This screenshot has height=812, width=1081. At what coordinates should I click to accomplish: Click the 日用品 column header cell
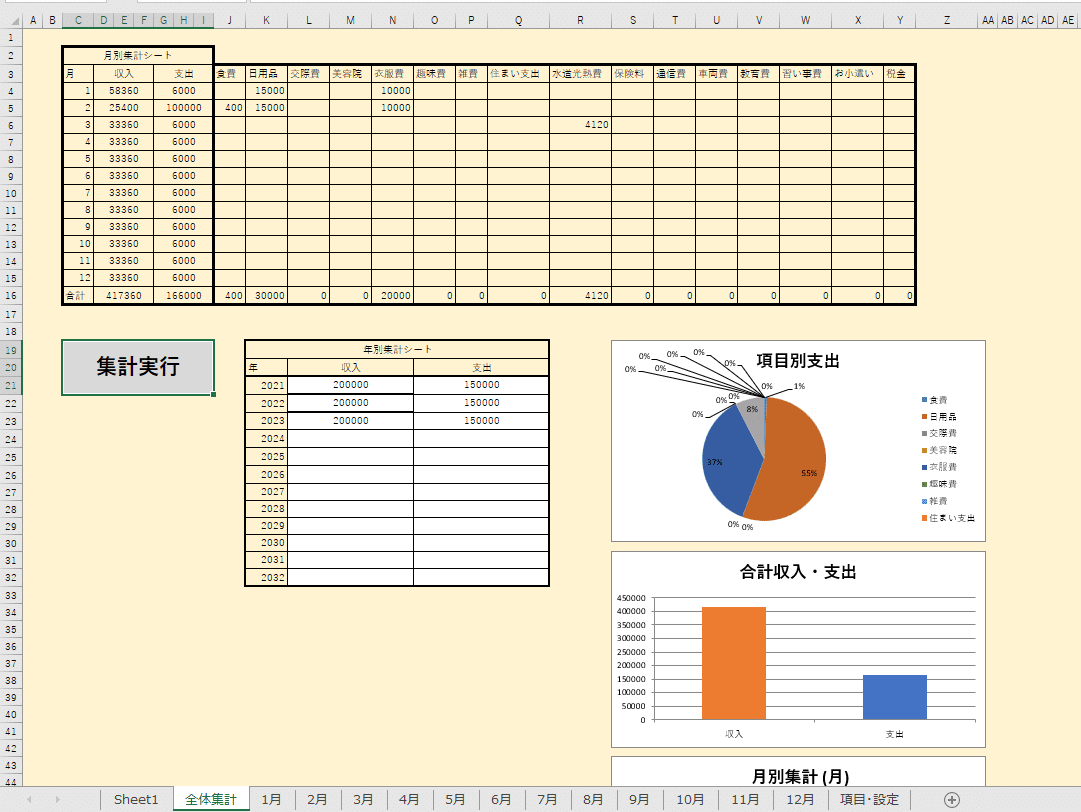coord(266,74)
